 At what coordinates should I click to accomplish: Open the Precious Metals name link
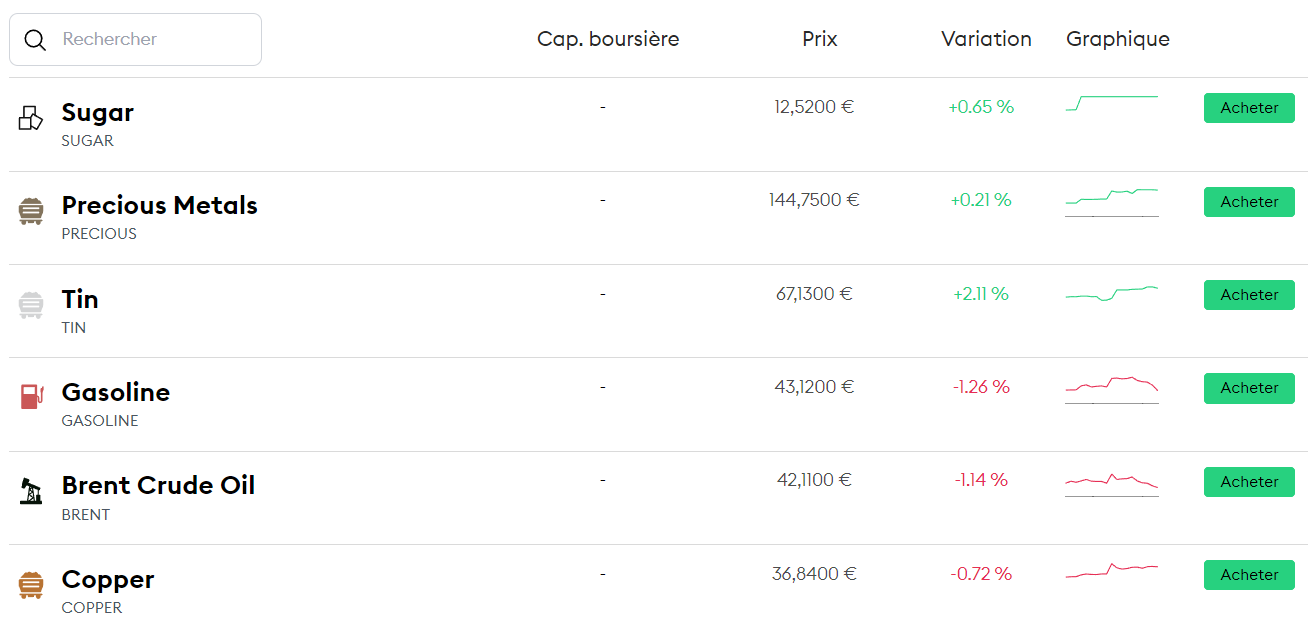pyautogui.click(x=160, y=206)
